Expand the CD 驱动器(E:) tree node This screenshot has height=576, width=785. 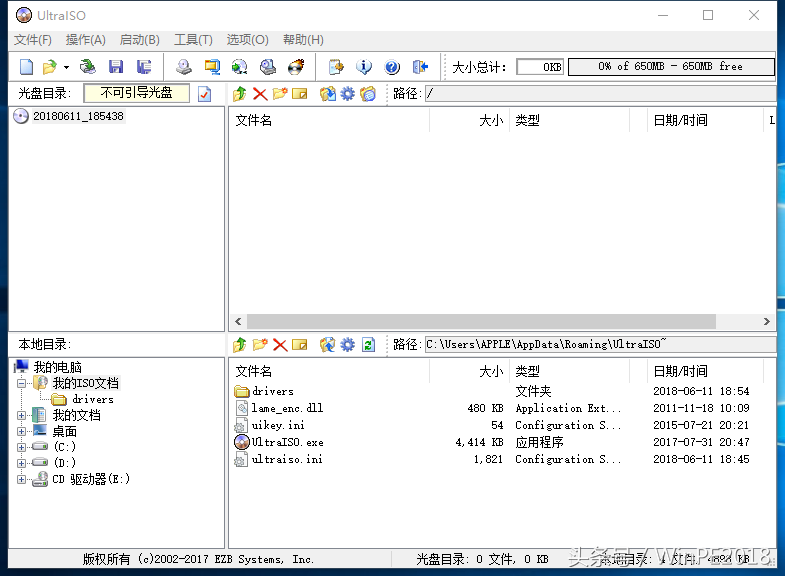(x=22, y=479)
